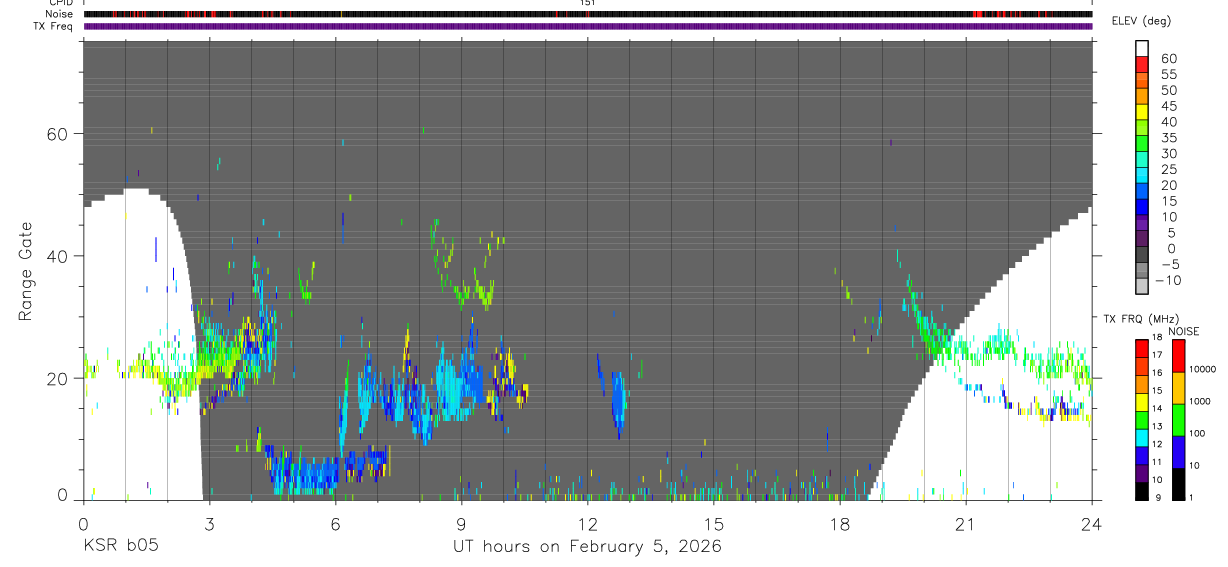Click the "Noise" row label at top left
This screenshot has width=1228, height=567.
[59, 14]
